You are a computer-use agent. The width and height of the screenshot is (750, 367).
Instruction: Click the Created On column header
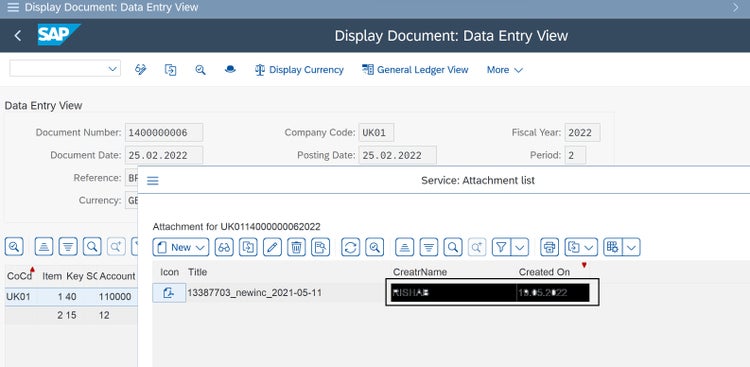(x=544, y=272)
